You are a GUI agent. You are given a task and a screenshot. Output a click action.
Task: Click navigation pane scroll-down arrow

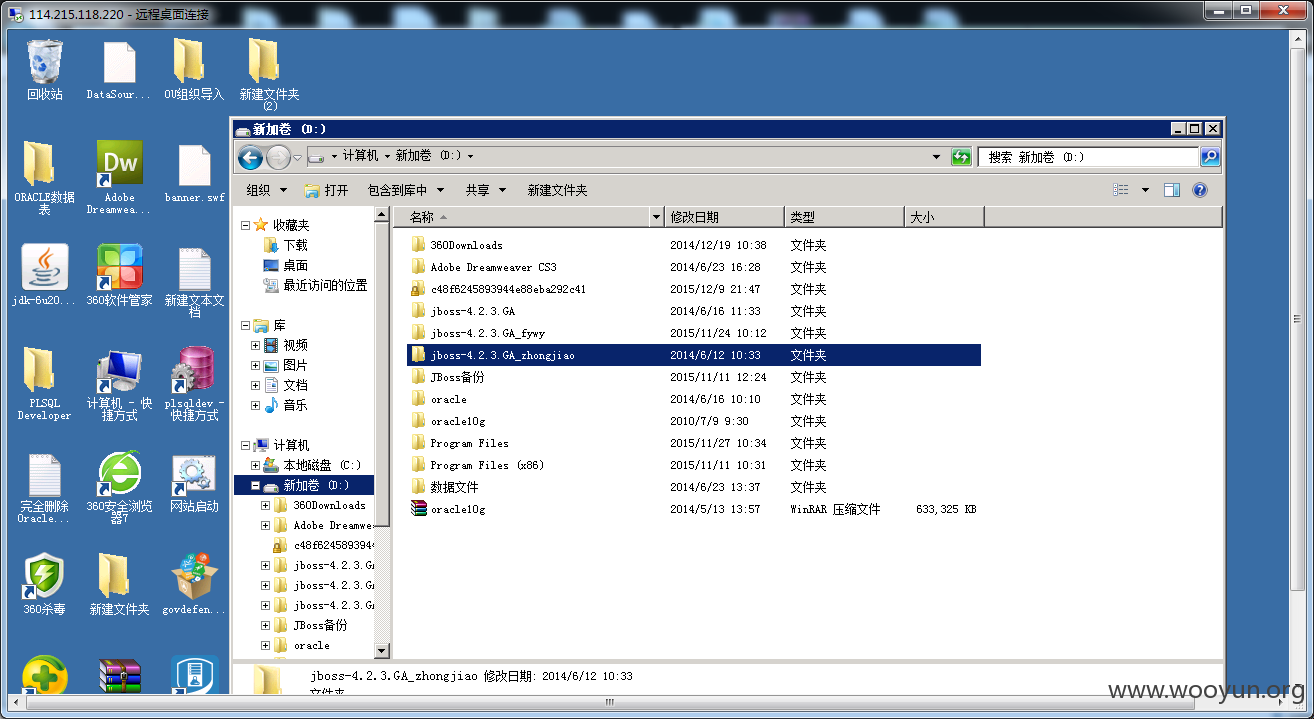pyautogui.click(x=381, y=651)
